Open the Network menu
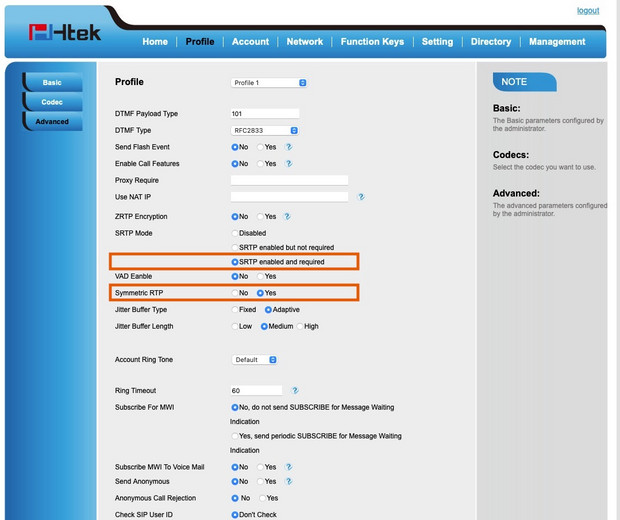 click(x=304, y=42)
